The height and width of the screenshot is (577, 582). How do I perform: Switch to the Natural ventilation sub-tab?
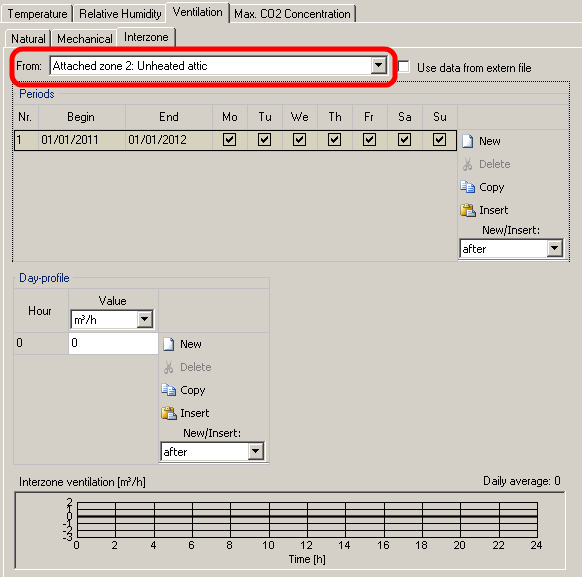(x=28, y=38)
